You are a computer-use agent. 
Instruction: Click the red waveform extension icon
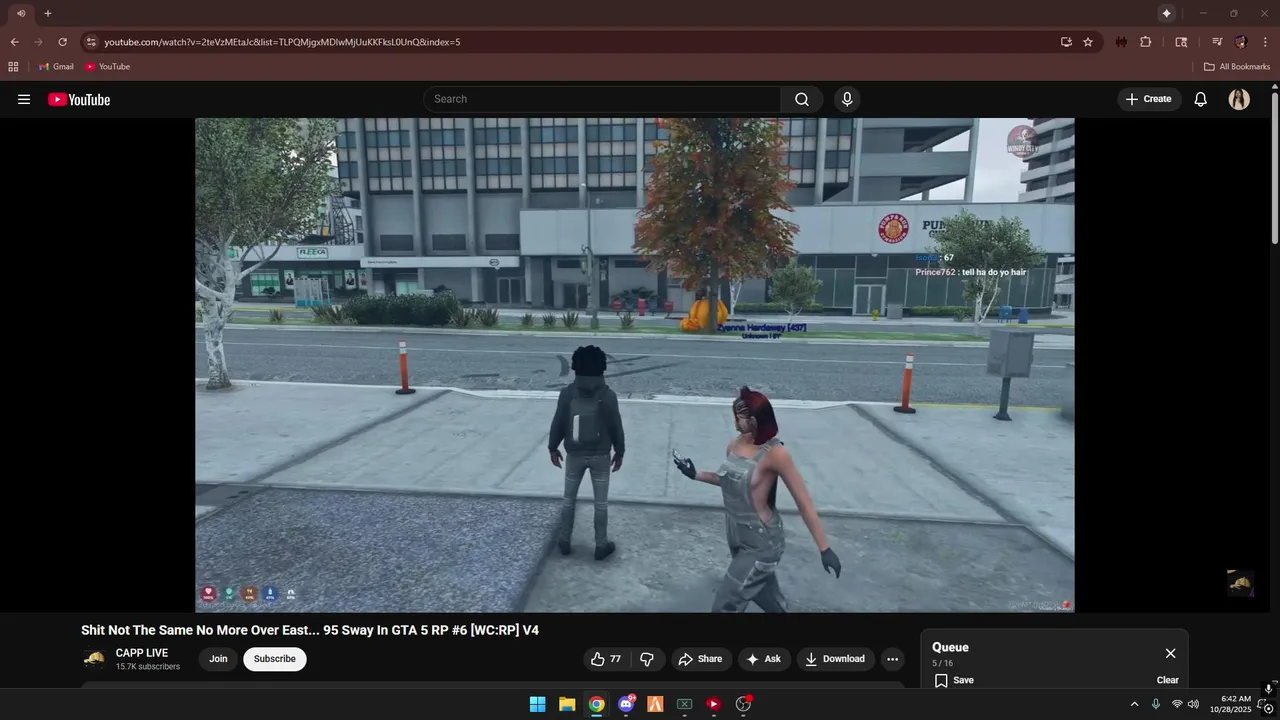1121,42
